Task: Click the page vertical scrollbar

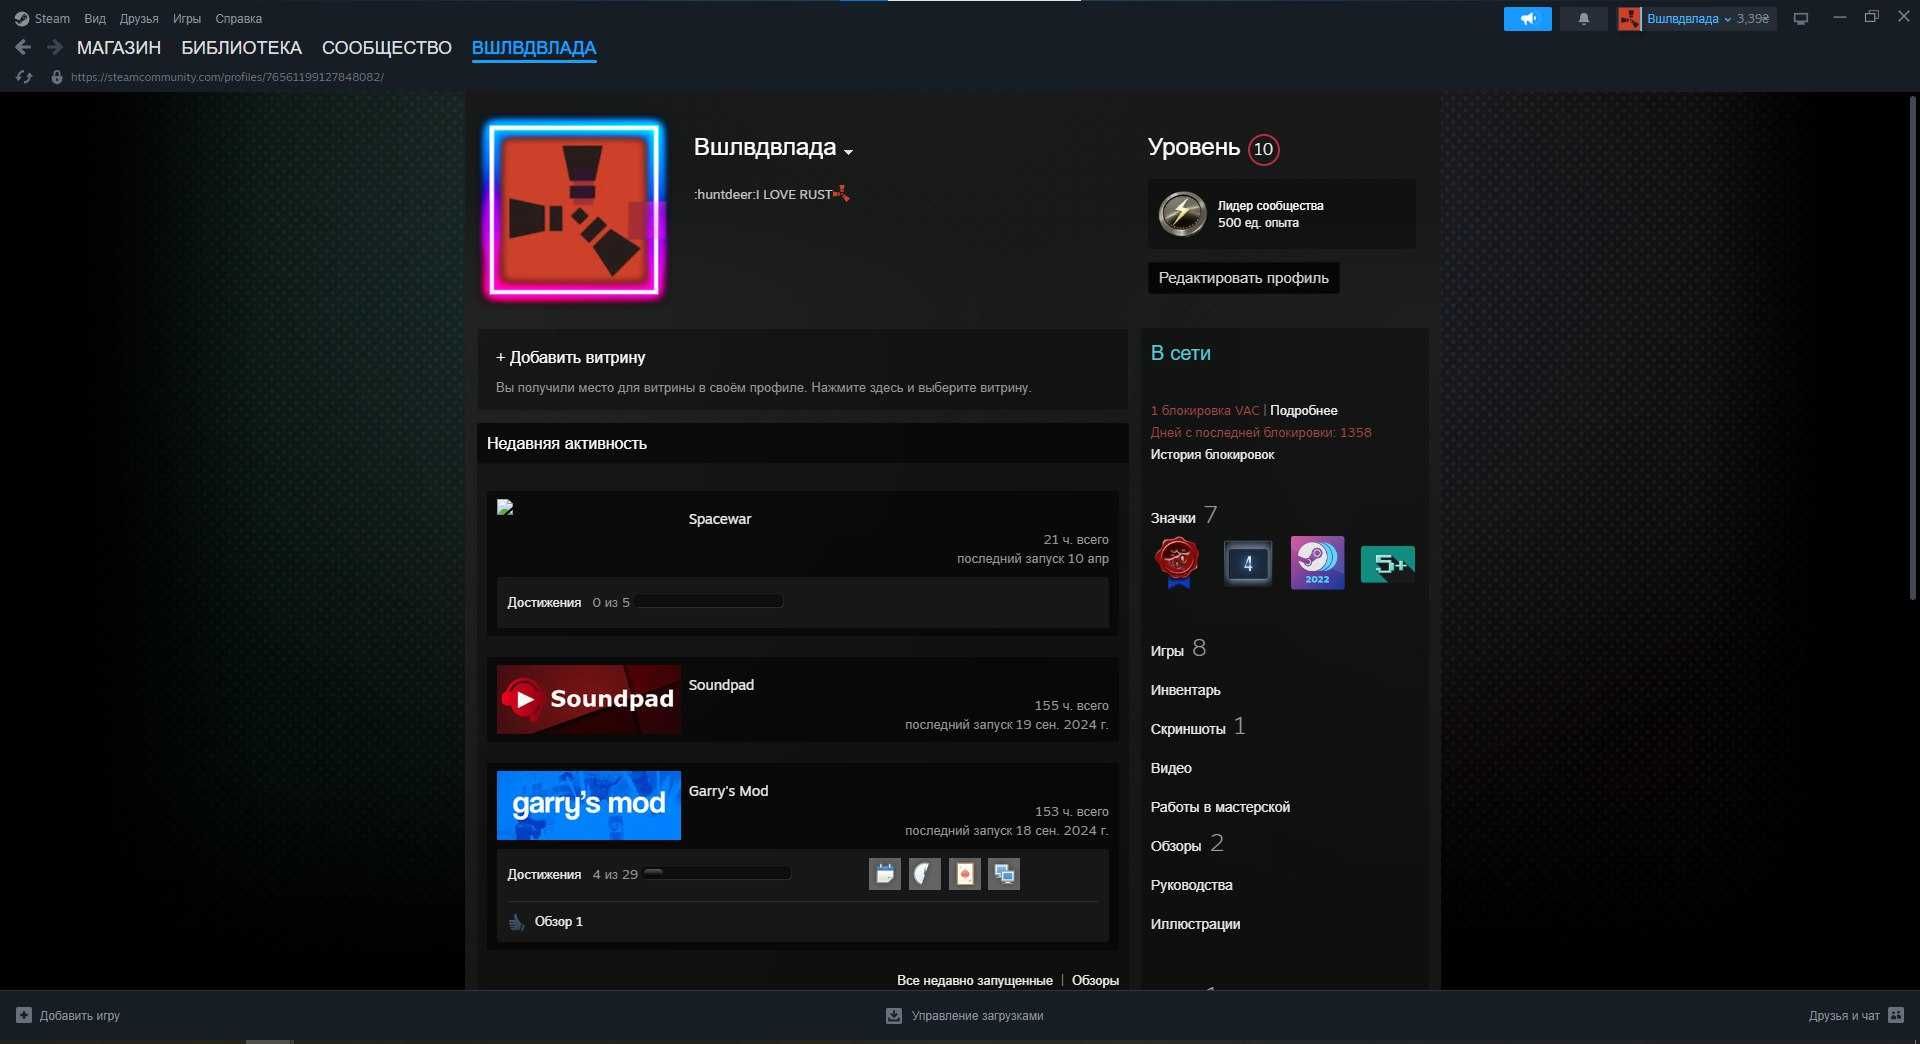Action: 1913,347
